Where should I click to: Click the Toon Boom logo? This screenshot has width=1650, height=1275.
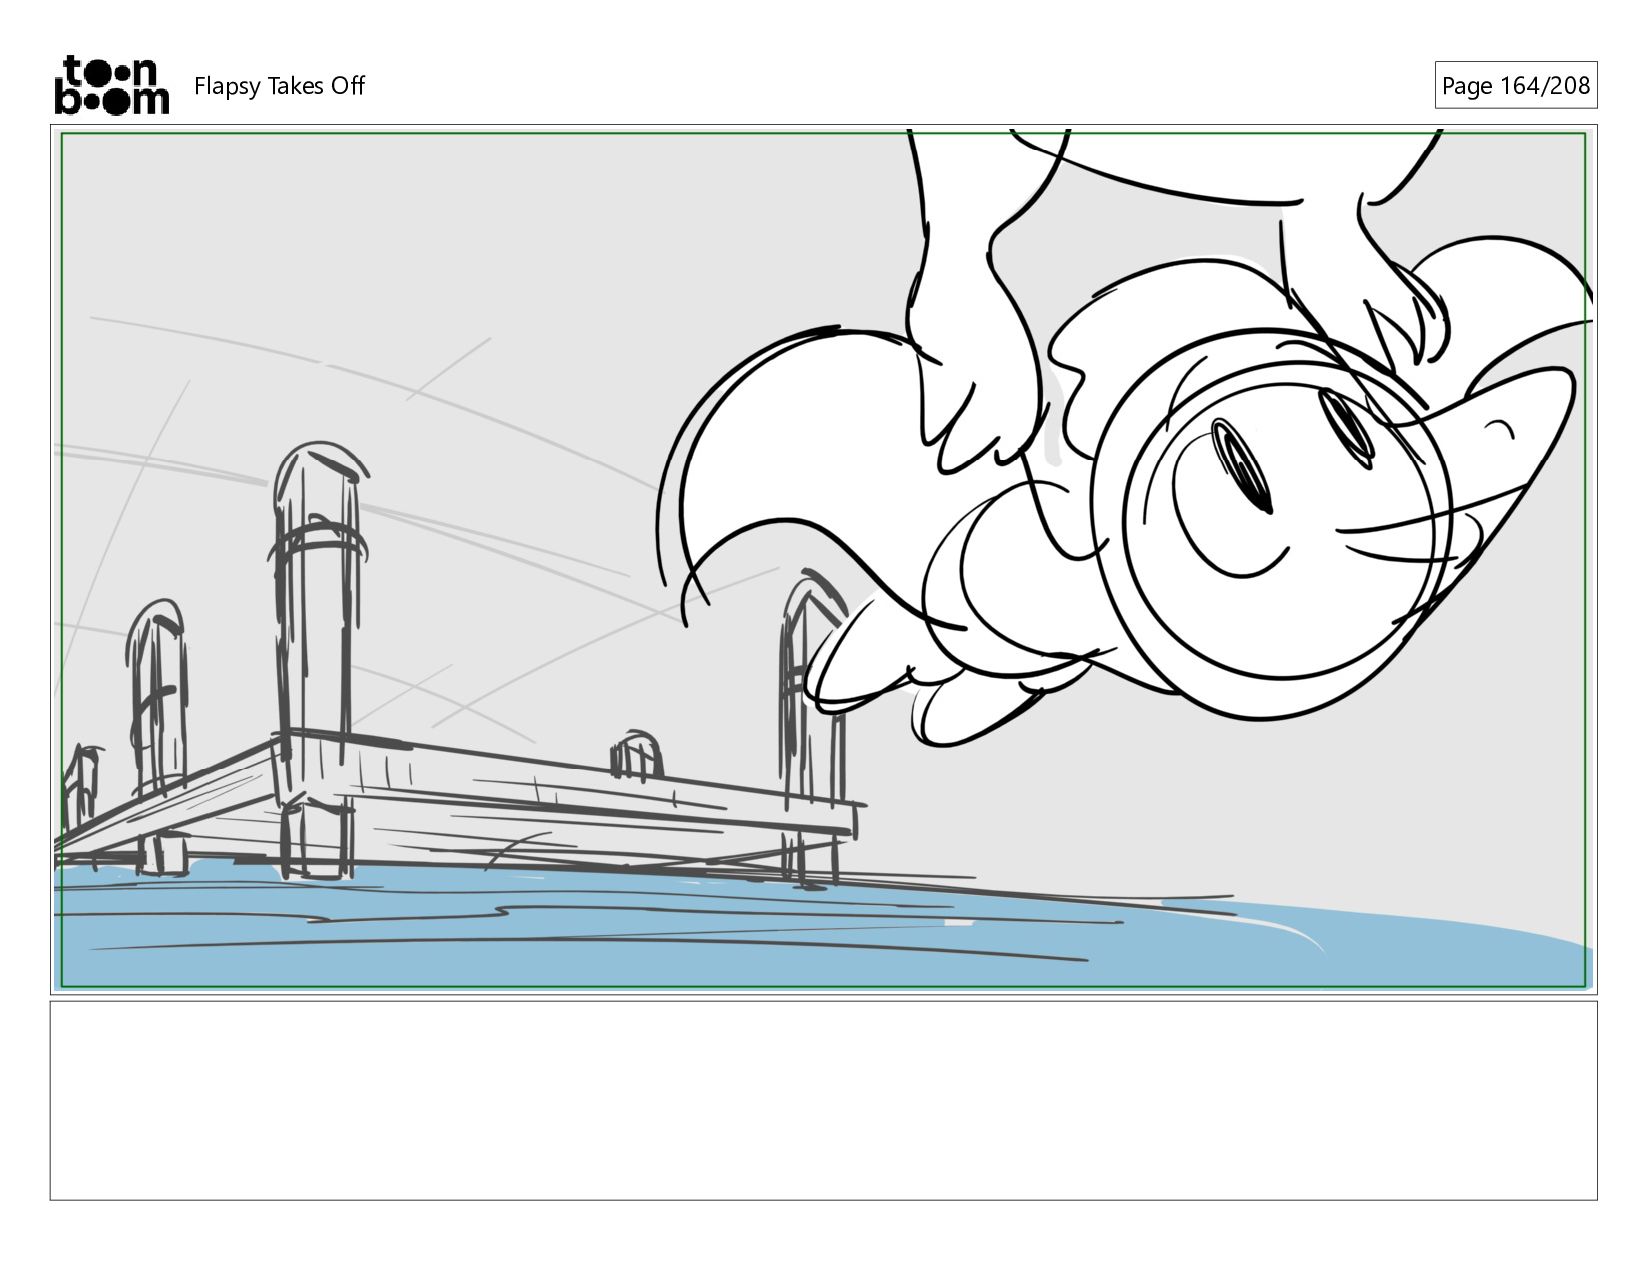coord(111,85)
